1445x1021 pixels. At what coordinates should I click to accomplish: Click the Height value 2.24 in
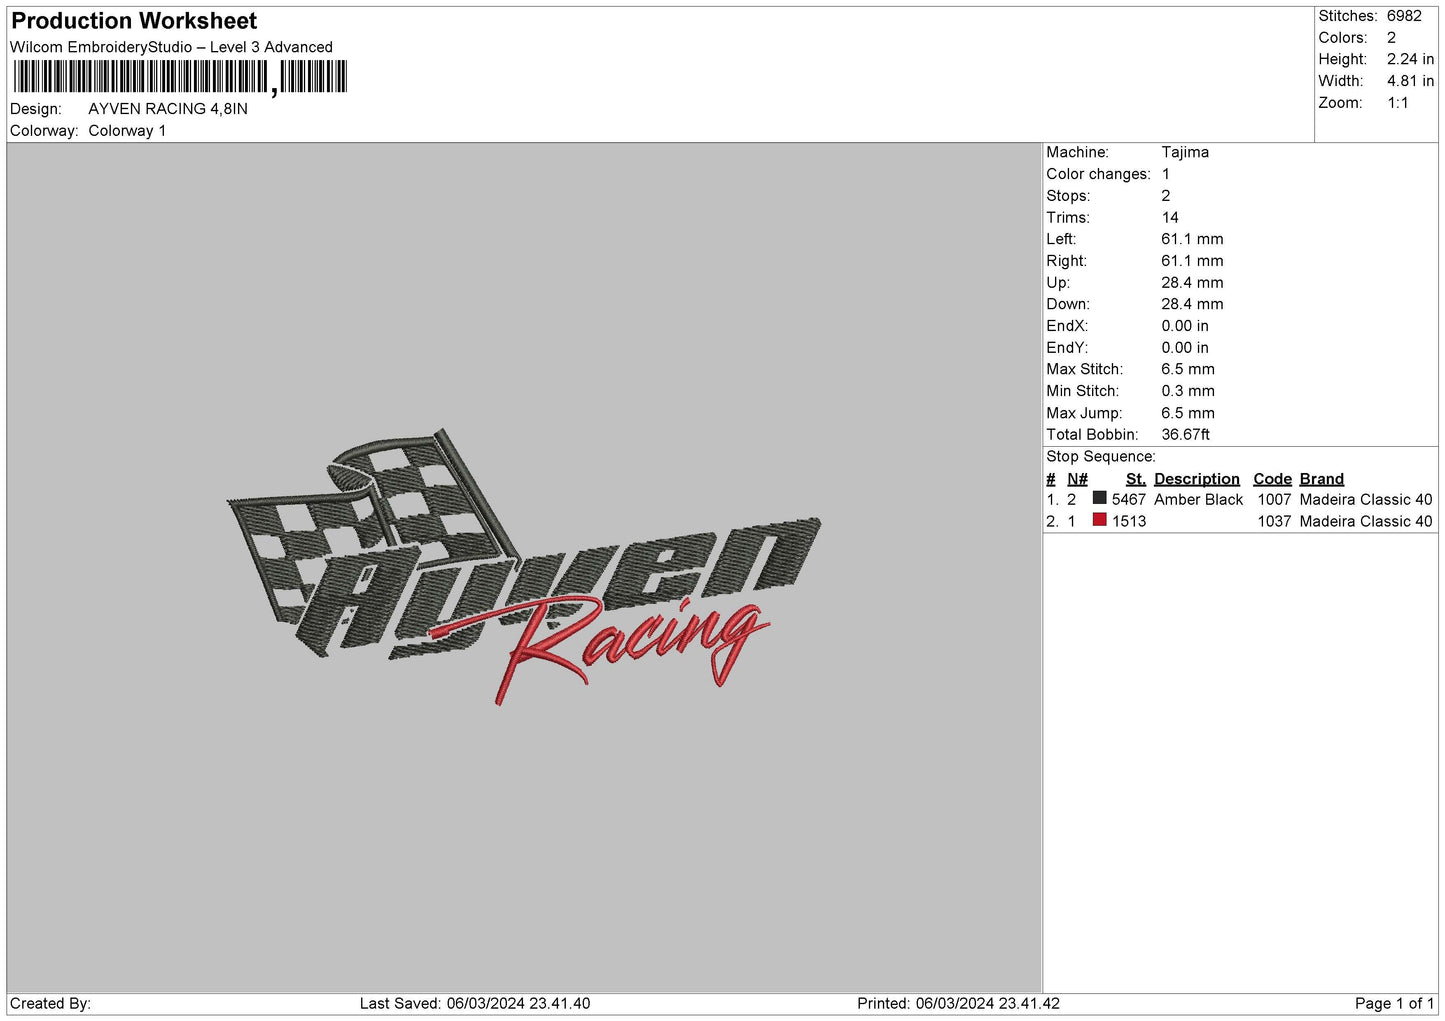1410,60
